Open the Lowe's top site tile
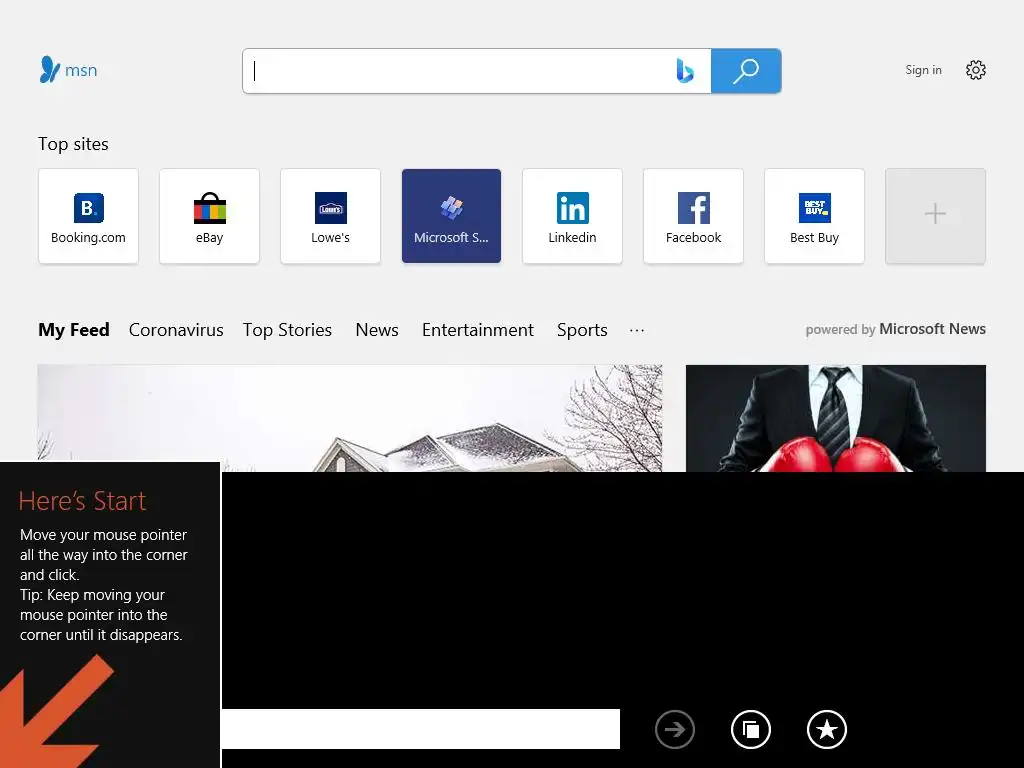Screen dimensions: 1024x768 pyautogui.click(x=330, y=216)
